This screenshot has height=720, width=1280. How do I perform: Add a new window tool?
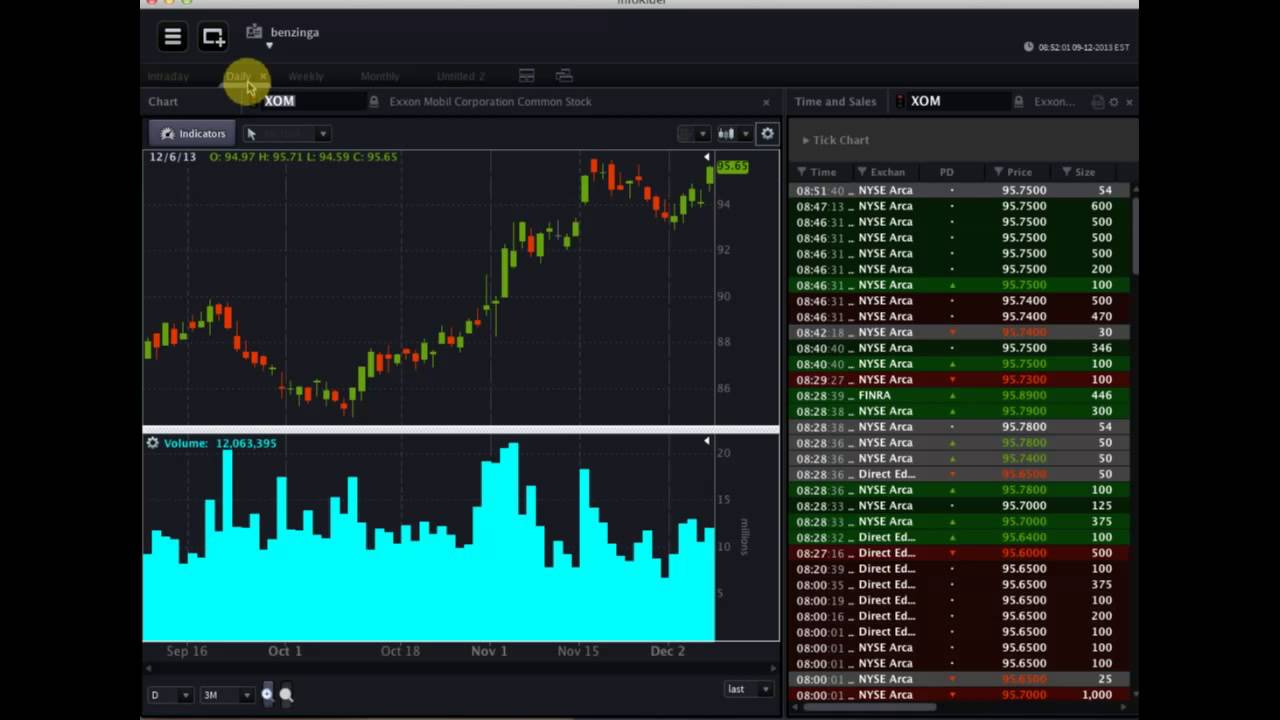coord(214,37)
